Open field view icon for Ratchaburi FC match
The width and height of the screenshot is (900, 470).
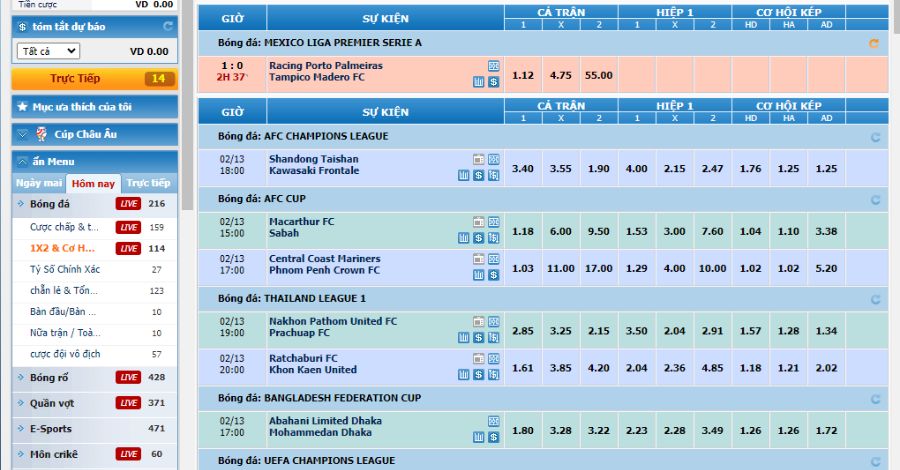click(494, 359)
